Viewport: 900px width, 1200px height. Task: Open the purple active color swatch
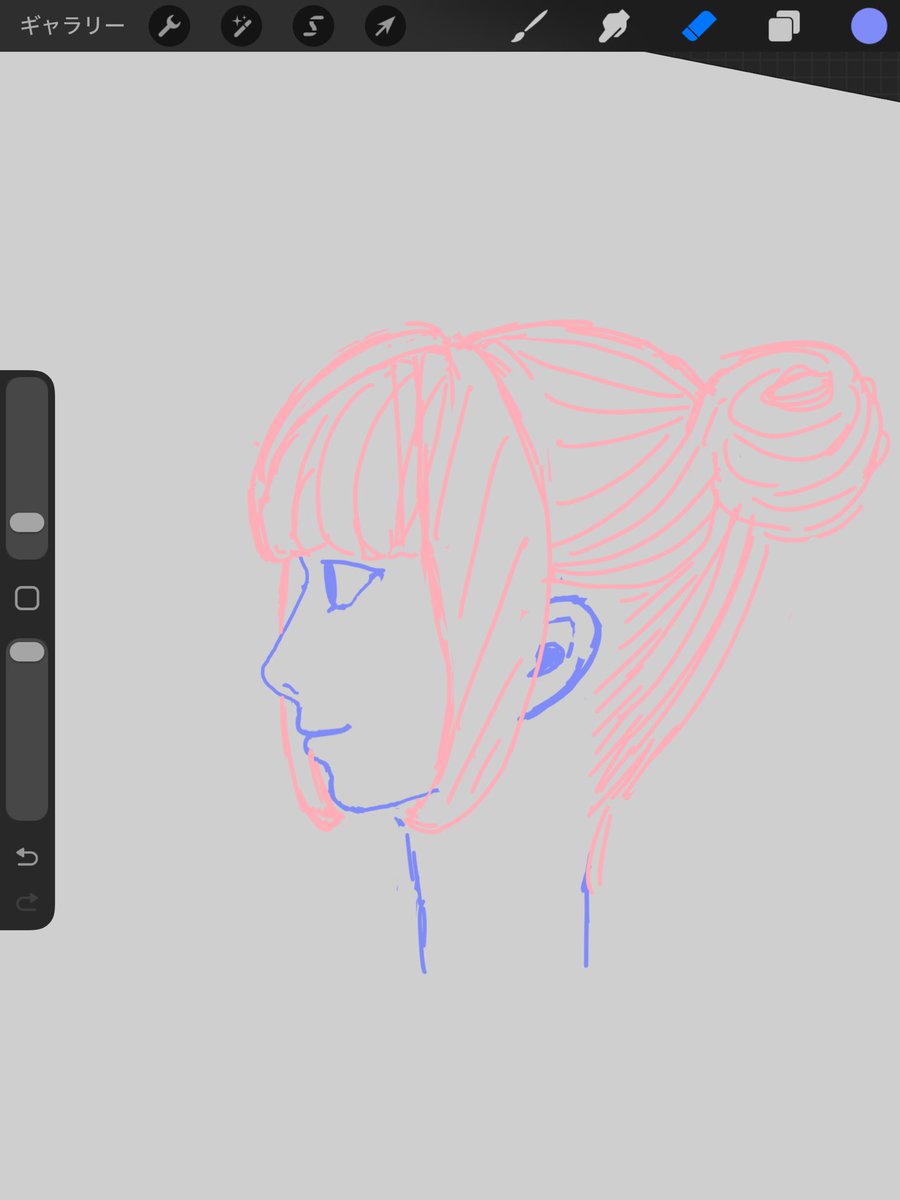tap(869, 26)
